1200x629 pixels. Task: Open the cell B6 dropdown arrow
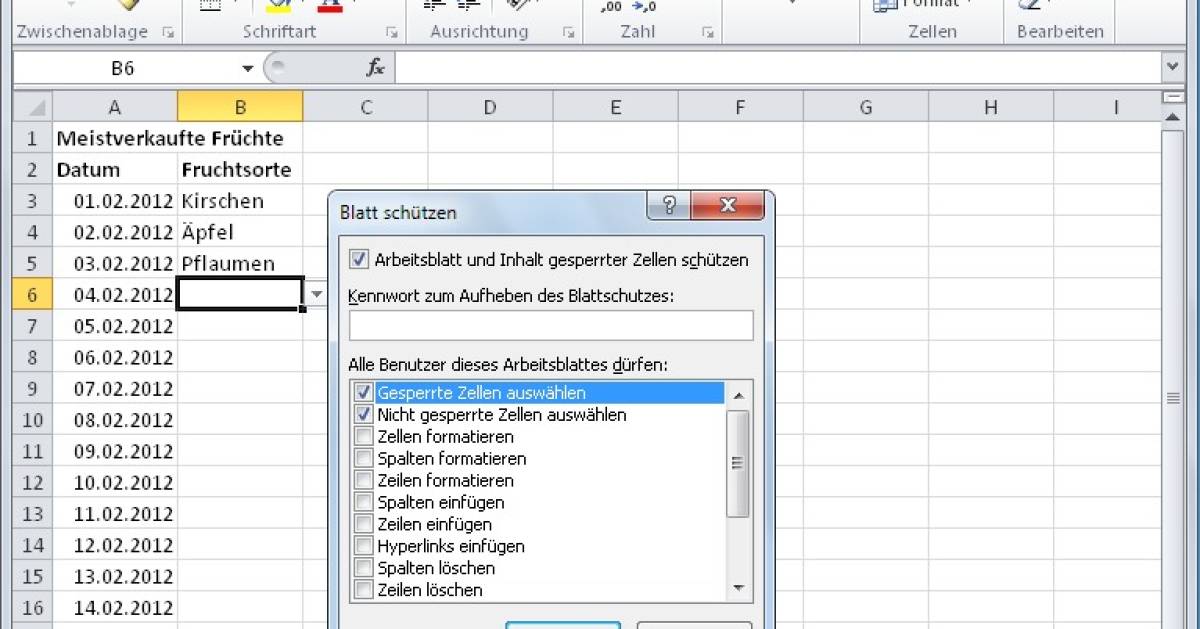[x=317, y=293]
